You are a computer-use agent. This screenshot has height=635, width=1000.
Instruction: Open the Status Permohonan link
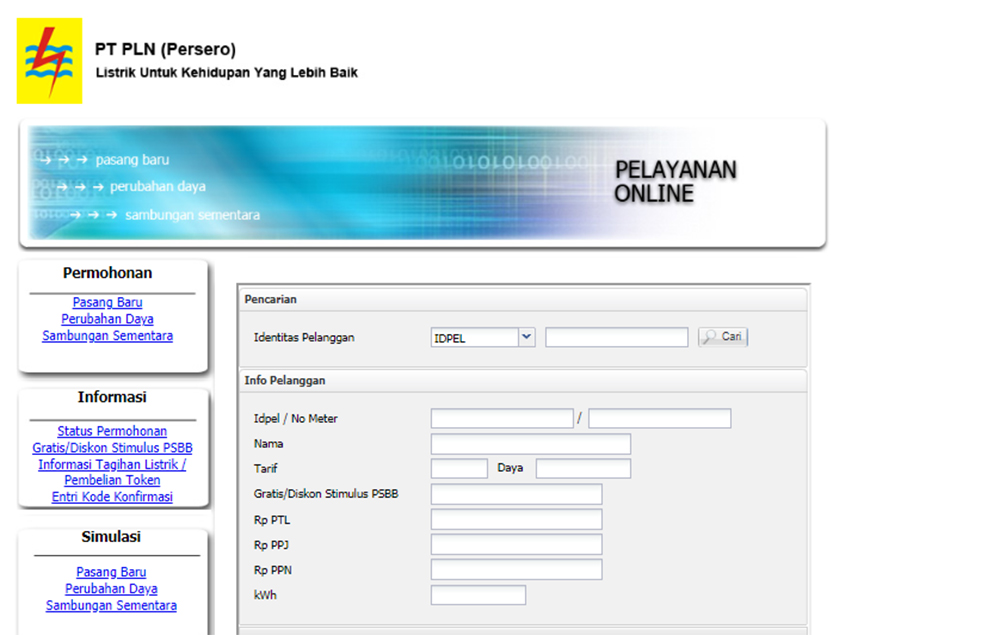click(x=112, y=431)
